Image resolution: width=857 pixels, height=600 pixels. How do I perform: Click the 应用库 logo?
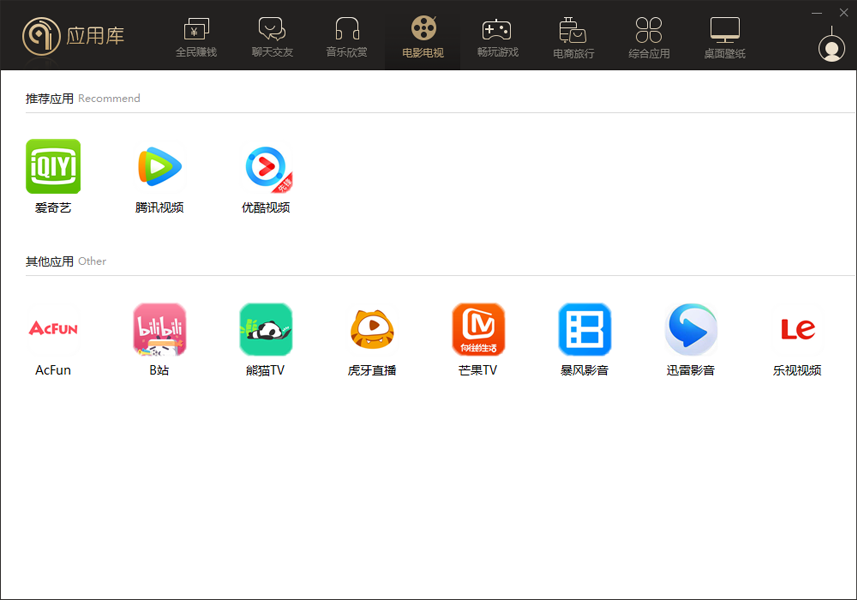(73, 36)
